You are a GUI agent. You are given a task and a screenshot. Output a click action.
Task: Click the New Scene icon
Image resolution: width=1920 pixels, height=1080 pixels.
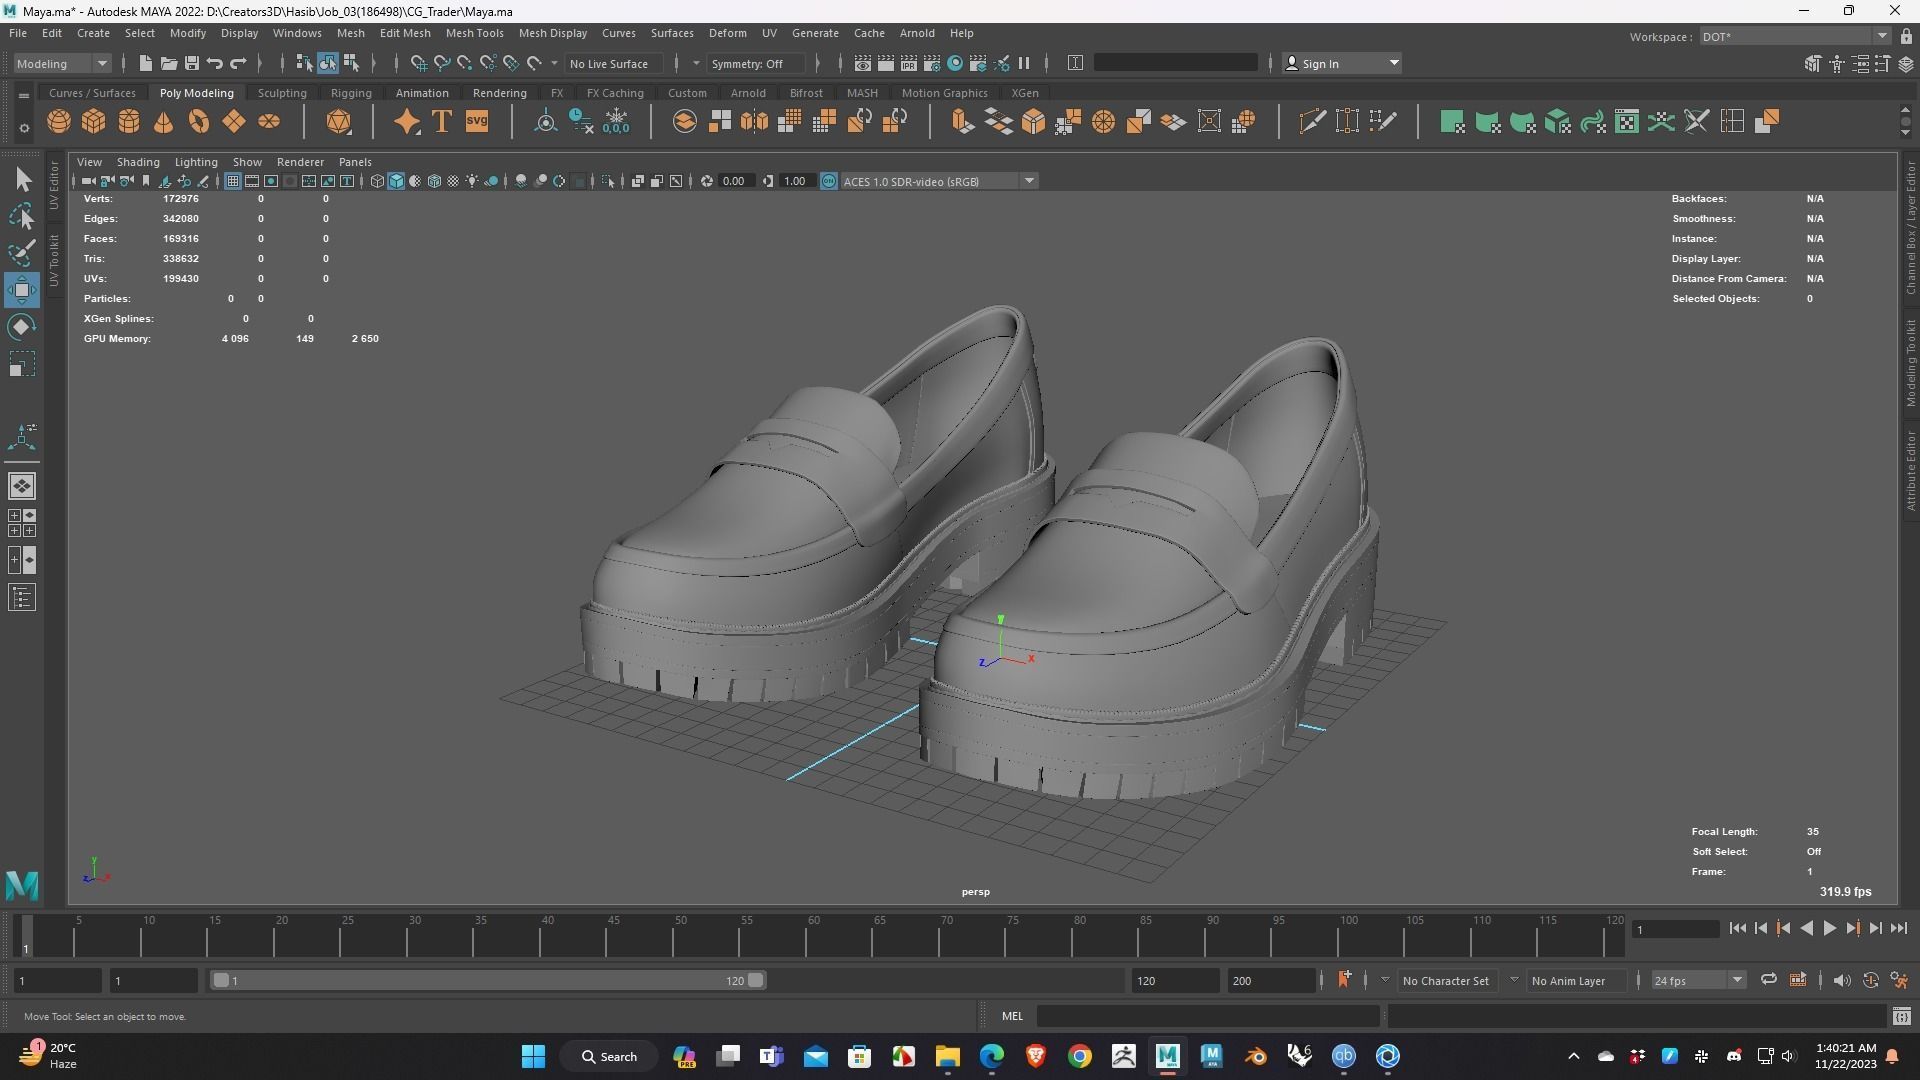click(x=145, y=63)
